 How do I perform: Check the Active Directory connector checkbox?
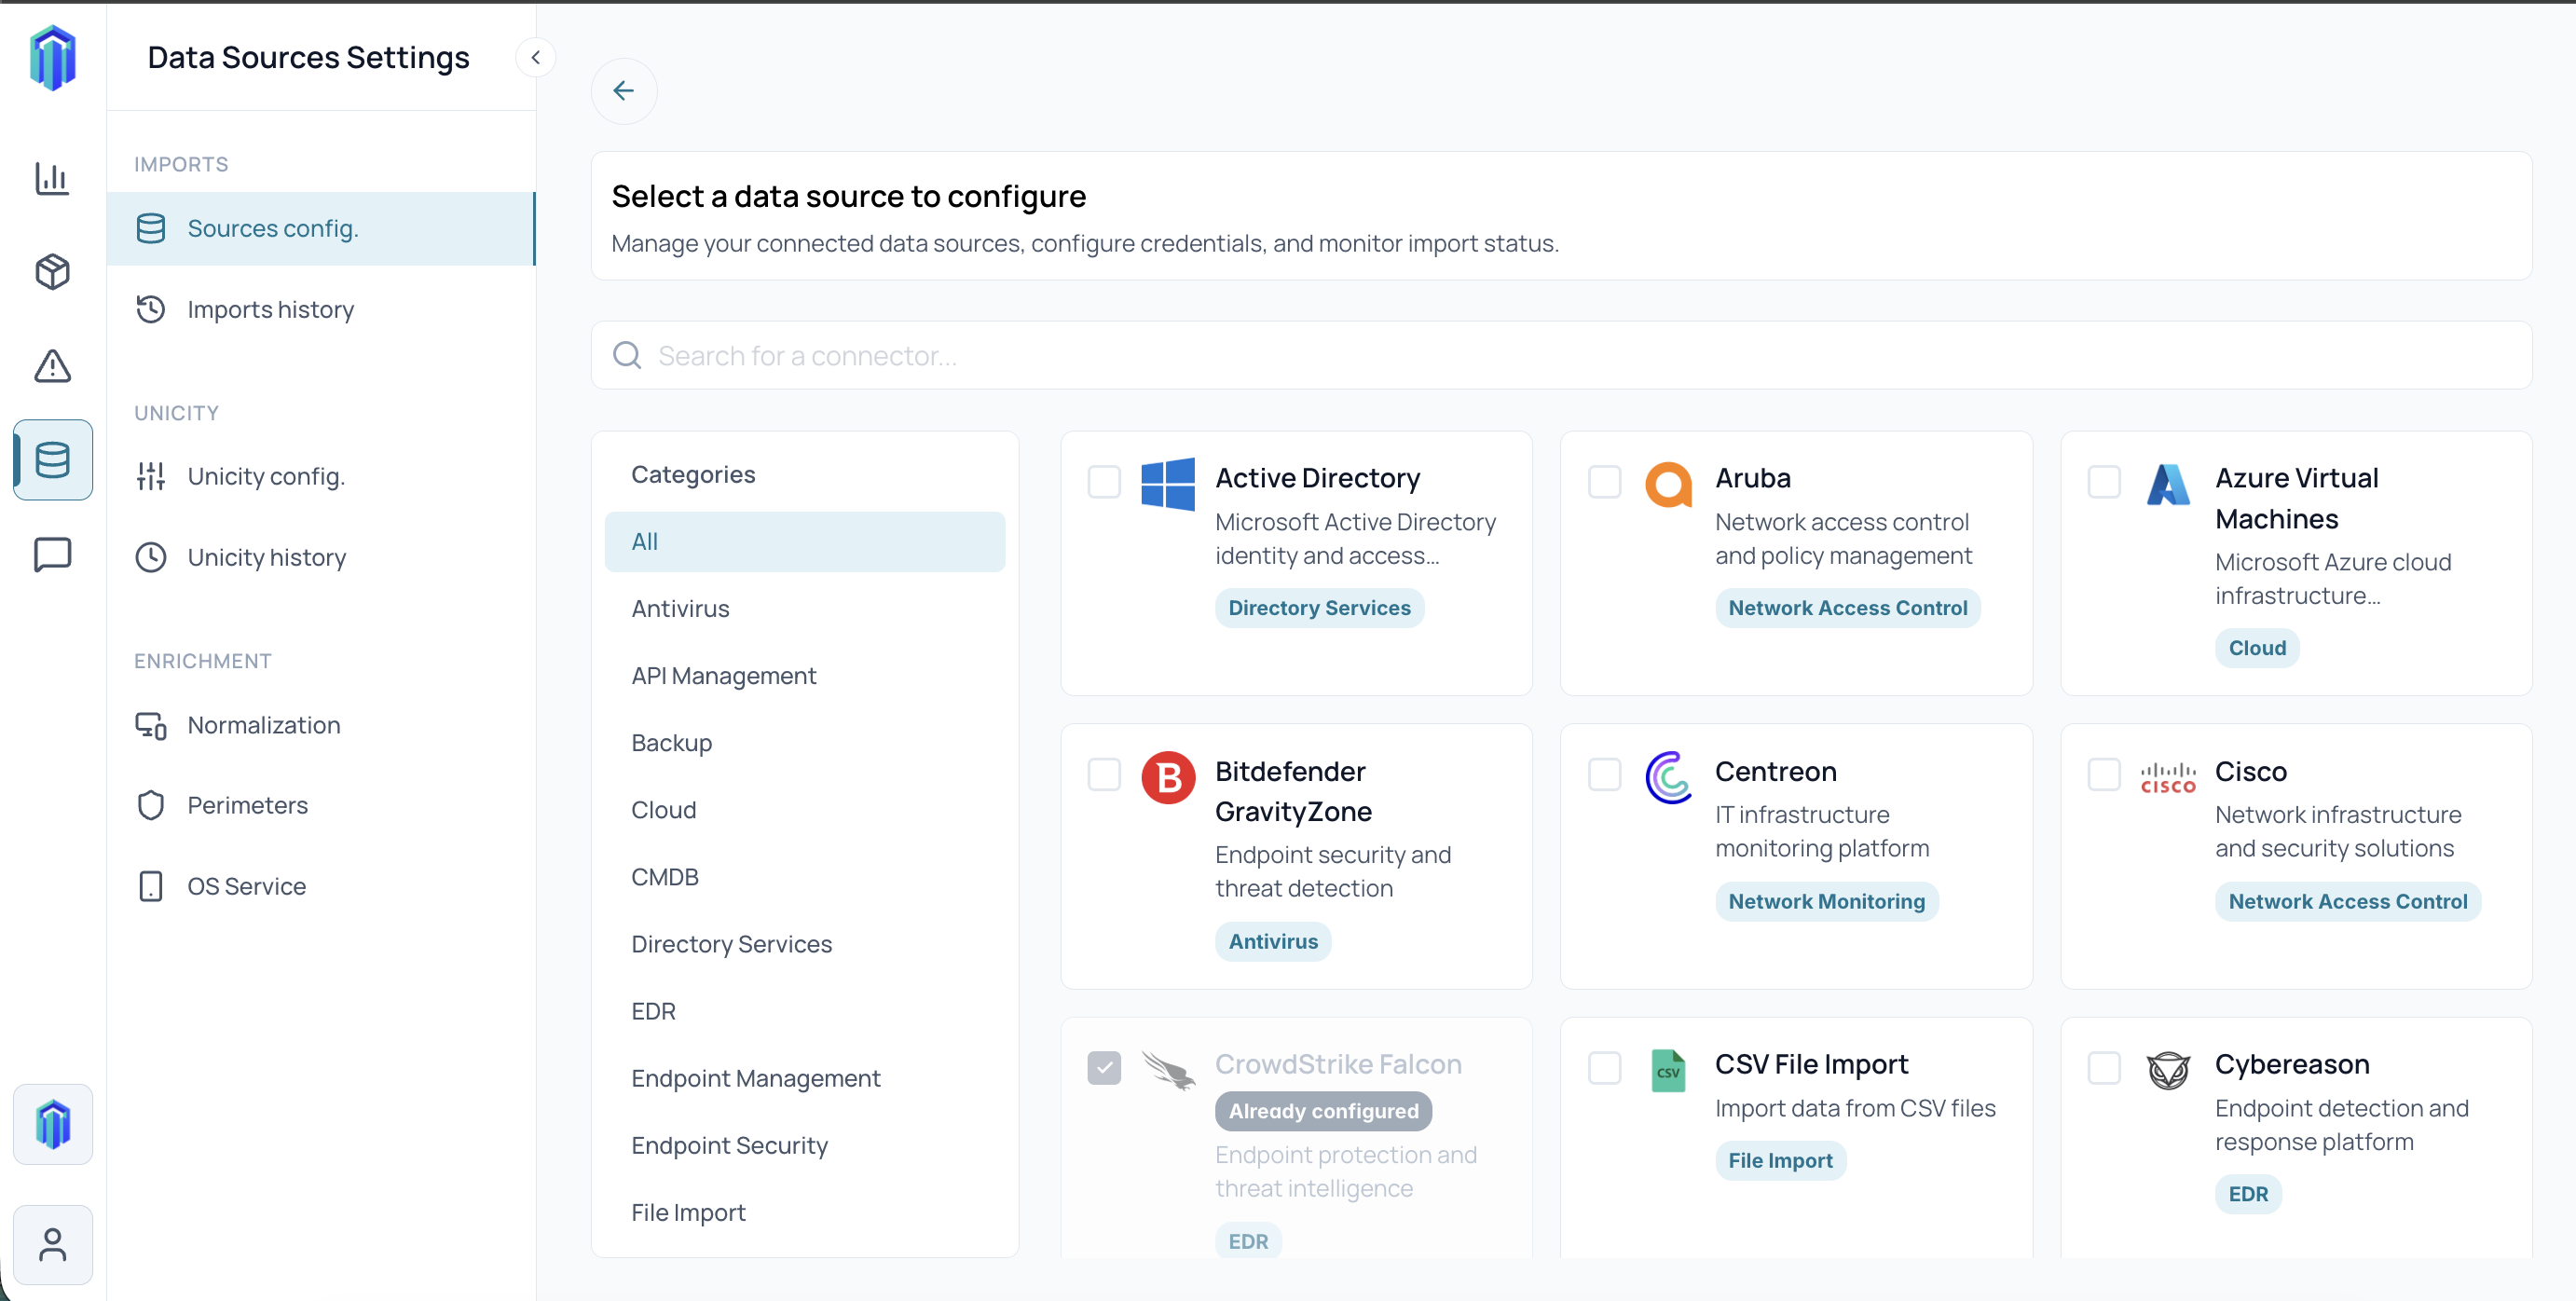tap(1104, 481)
